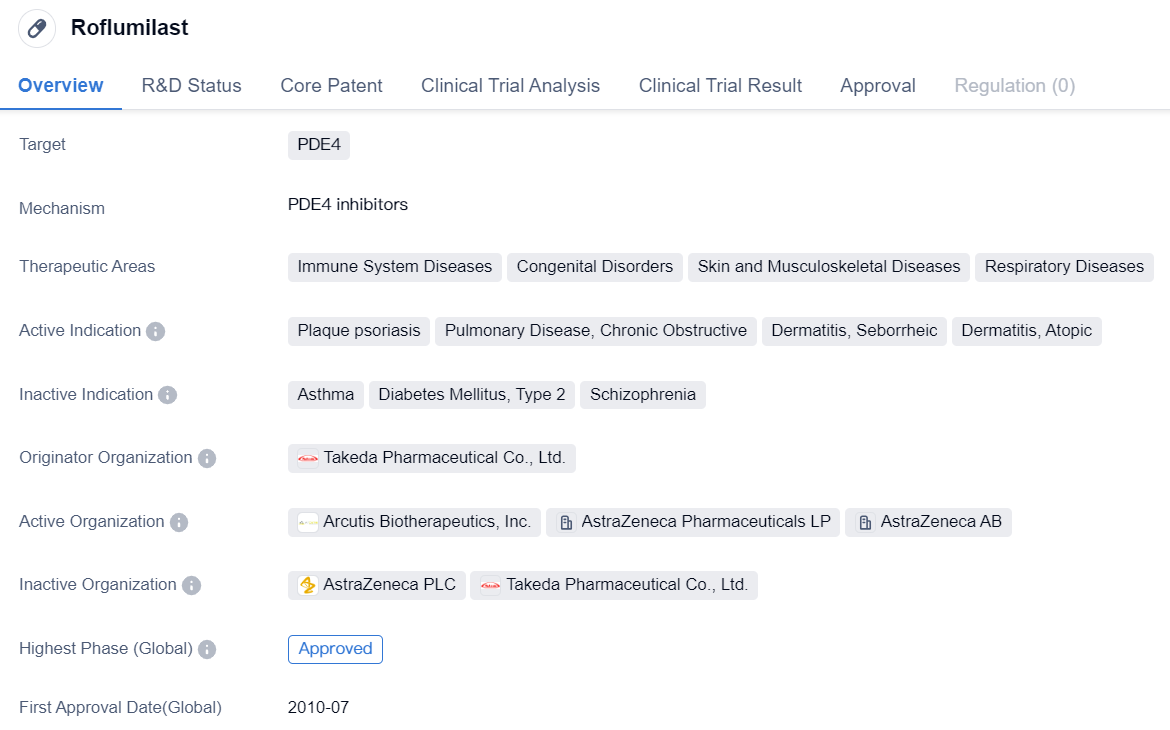Open the Clinical Trial Analysis tab
The image size is (1170, 730).
pos(510,86)
